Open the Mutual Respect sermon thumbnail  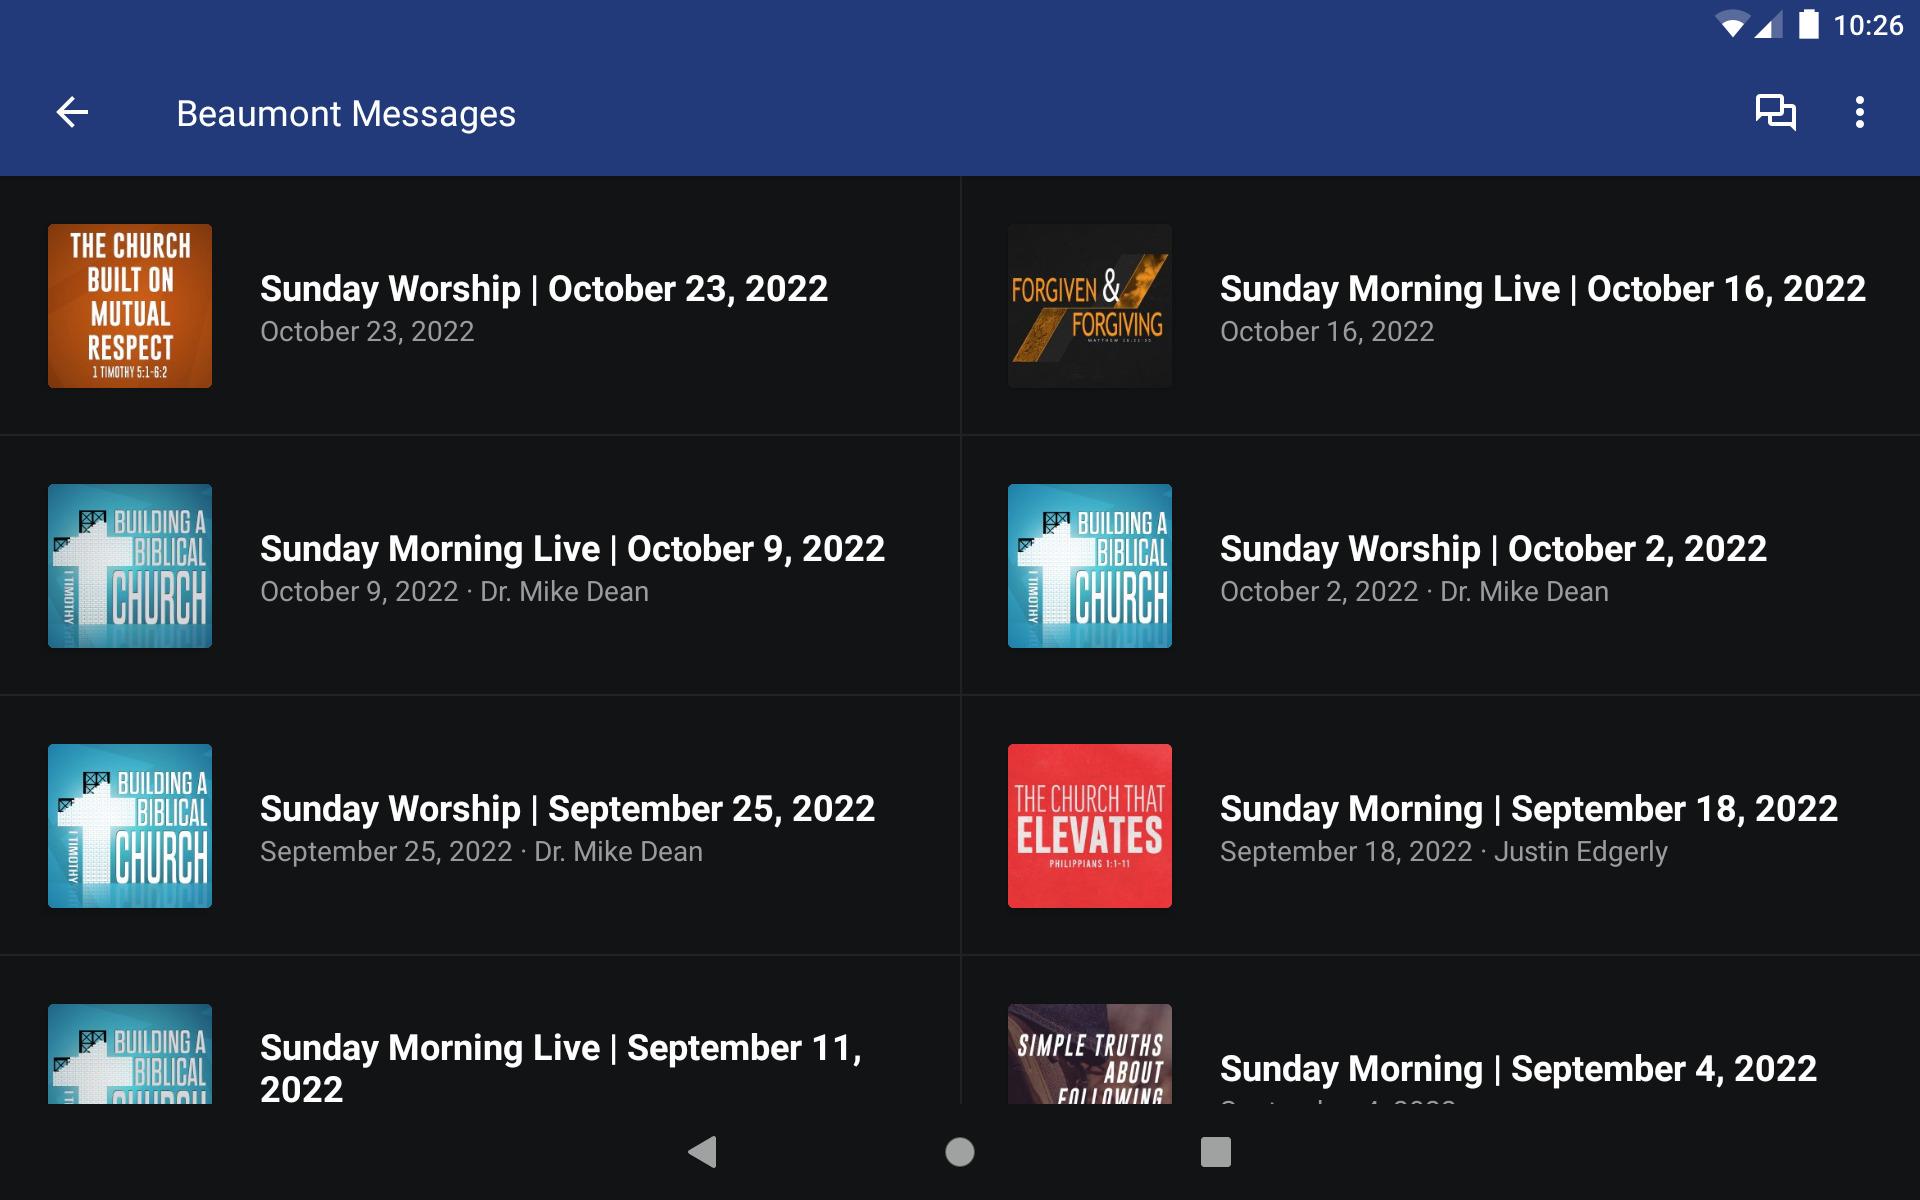(x=130, y=306)
